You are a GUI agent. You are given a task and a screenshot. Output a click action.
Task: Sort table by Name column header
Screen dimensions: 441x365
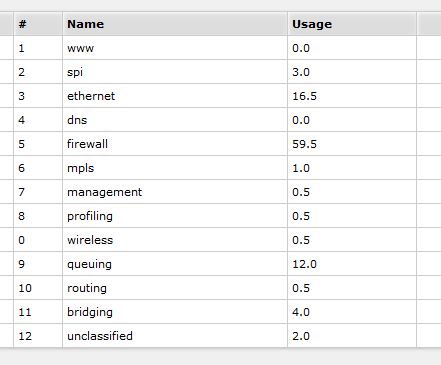coord(175,24)
